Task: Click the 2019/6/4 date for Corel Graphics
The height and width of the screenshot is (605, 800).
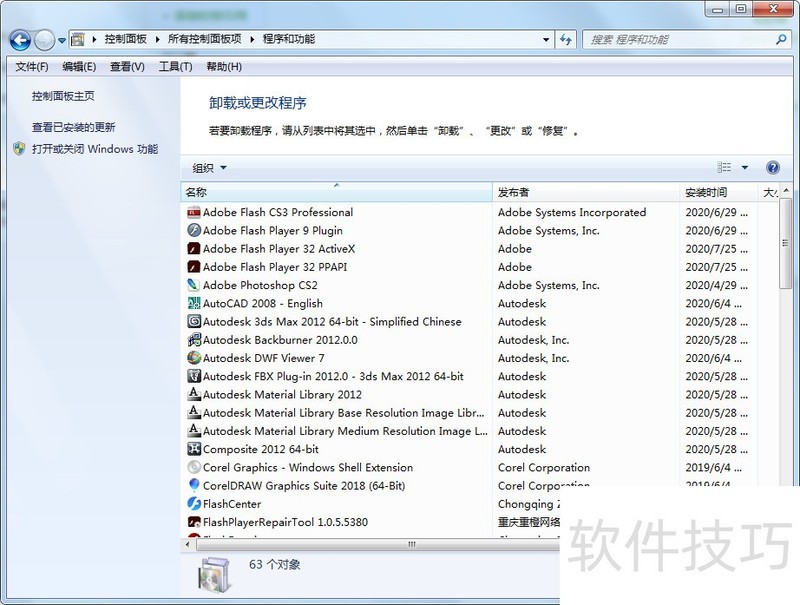Action: tap(713, 467)
